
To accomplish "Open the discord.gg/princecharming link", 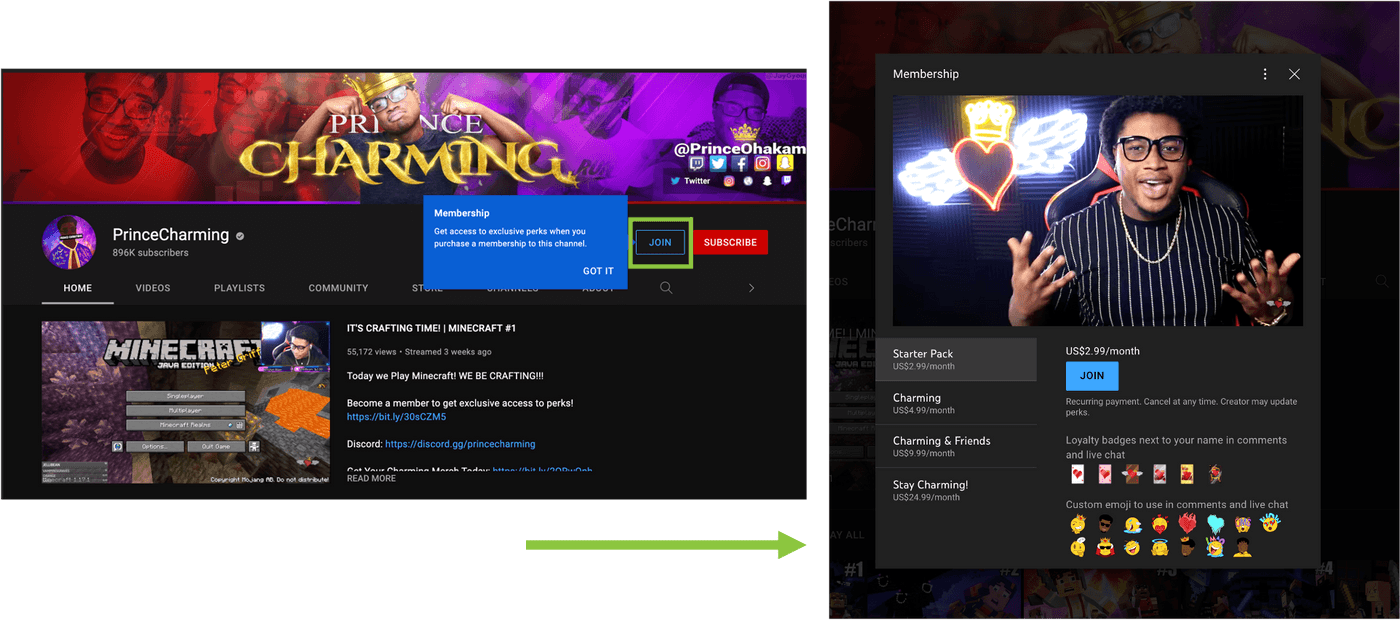I will pos(460,444).
